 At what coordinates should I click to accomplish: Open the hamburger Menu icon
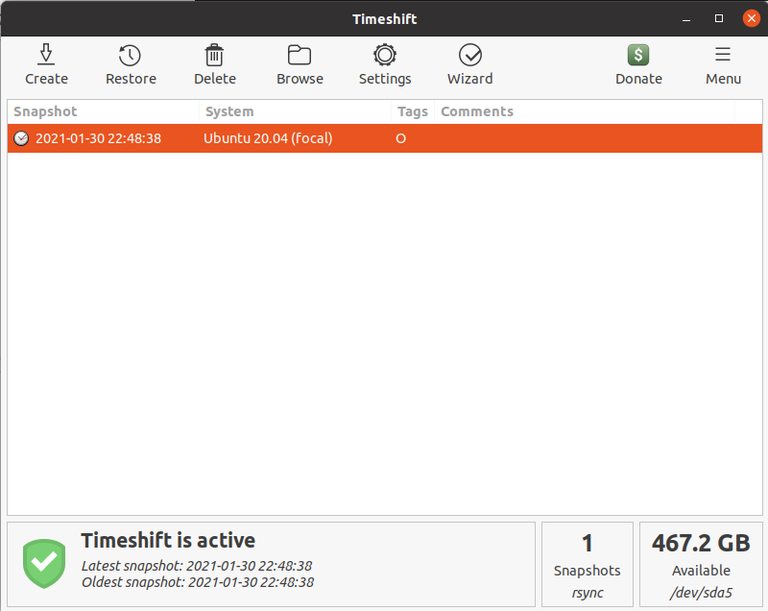(x=722, y=54)
